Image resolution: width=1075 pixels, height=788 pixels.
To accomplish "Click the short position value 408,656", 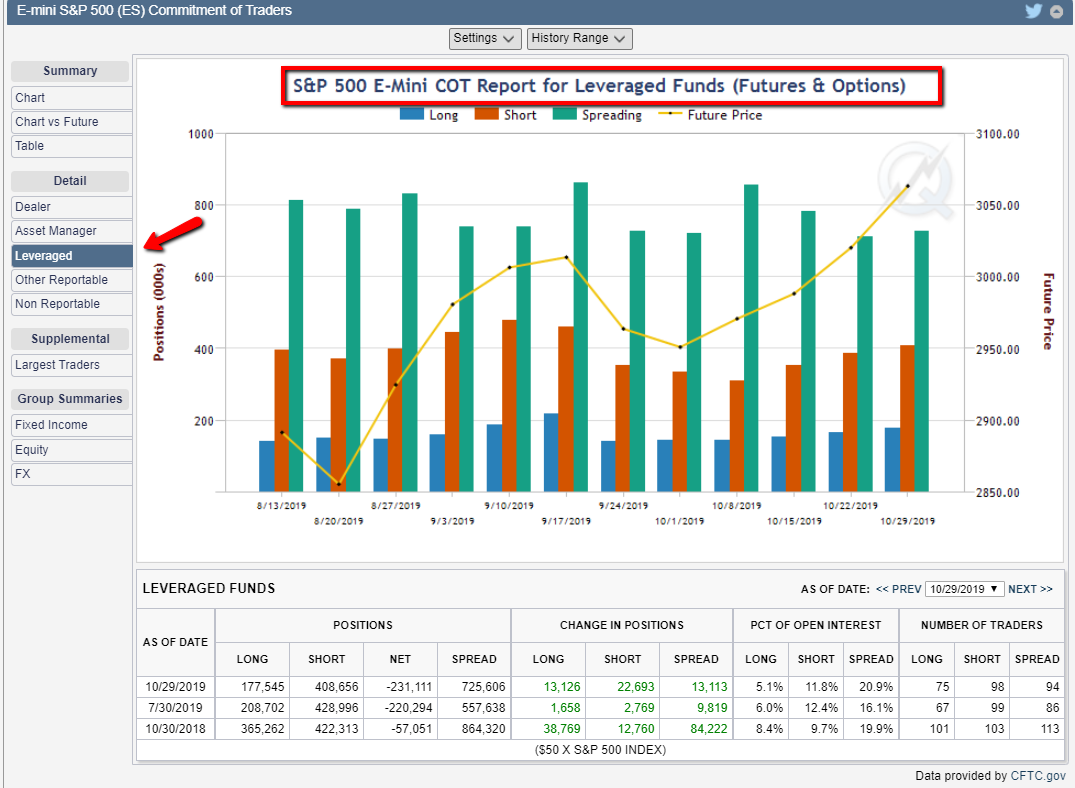I will (x=336, y=686).
